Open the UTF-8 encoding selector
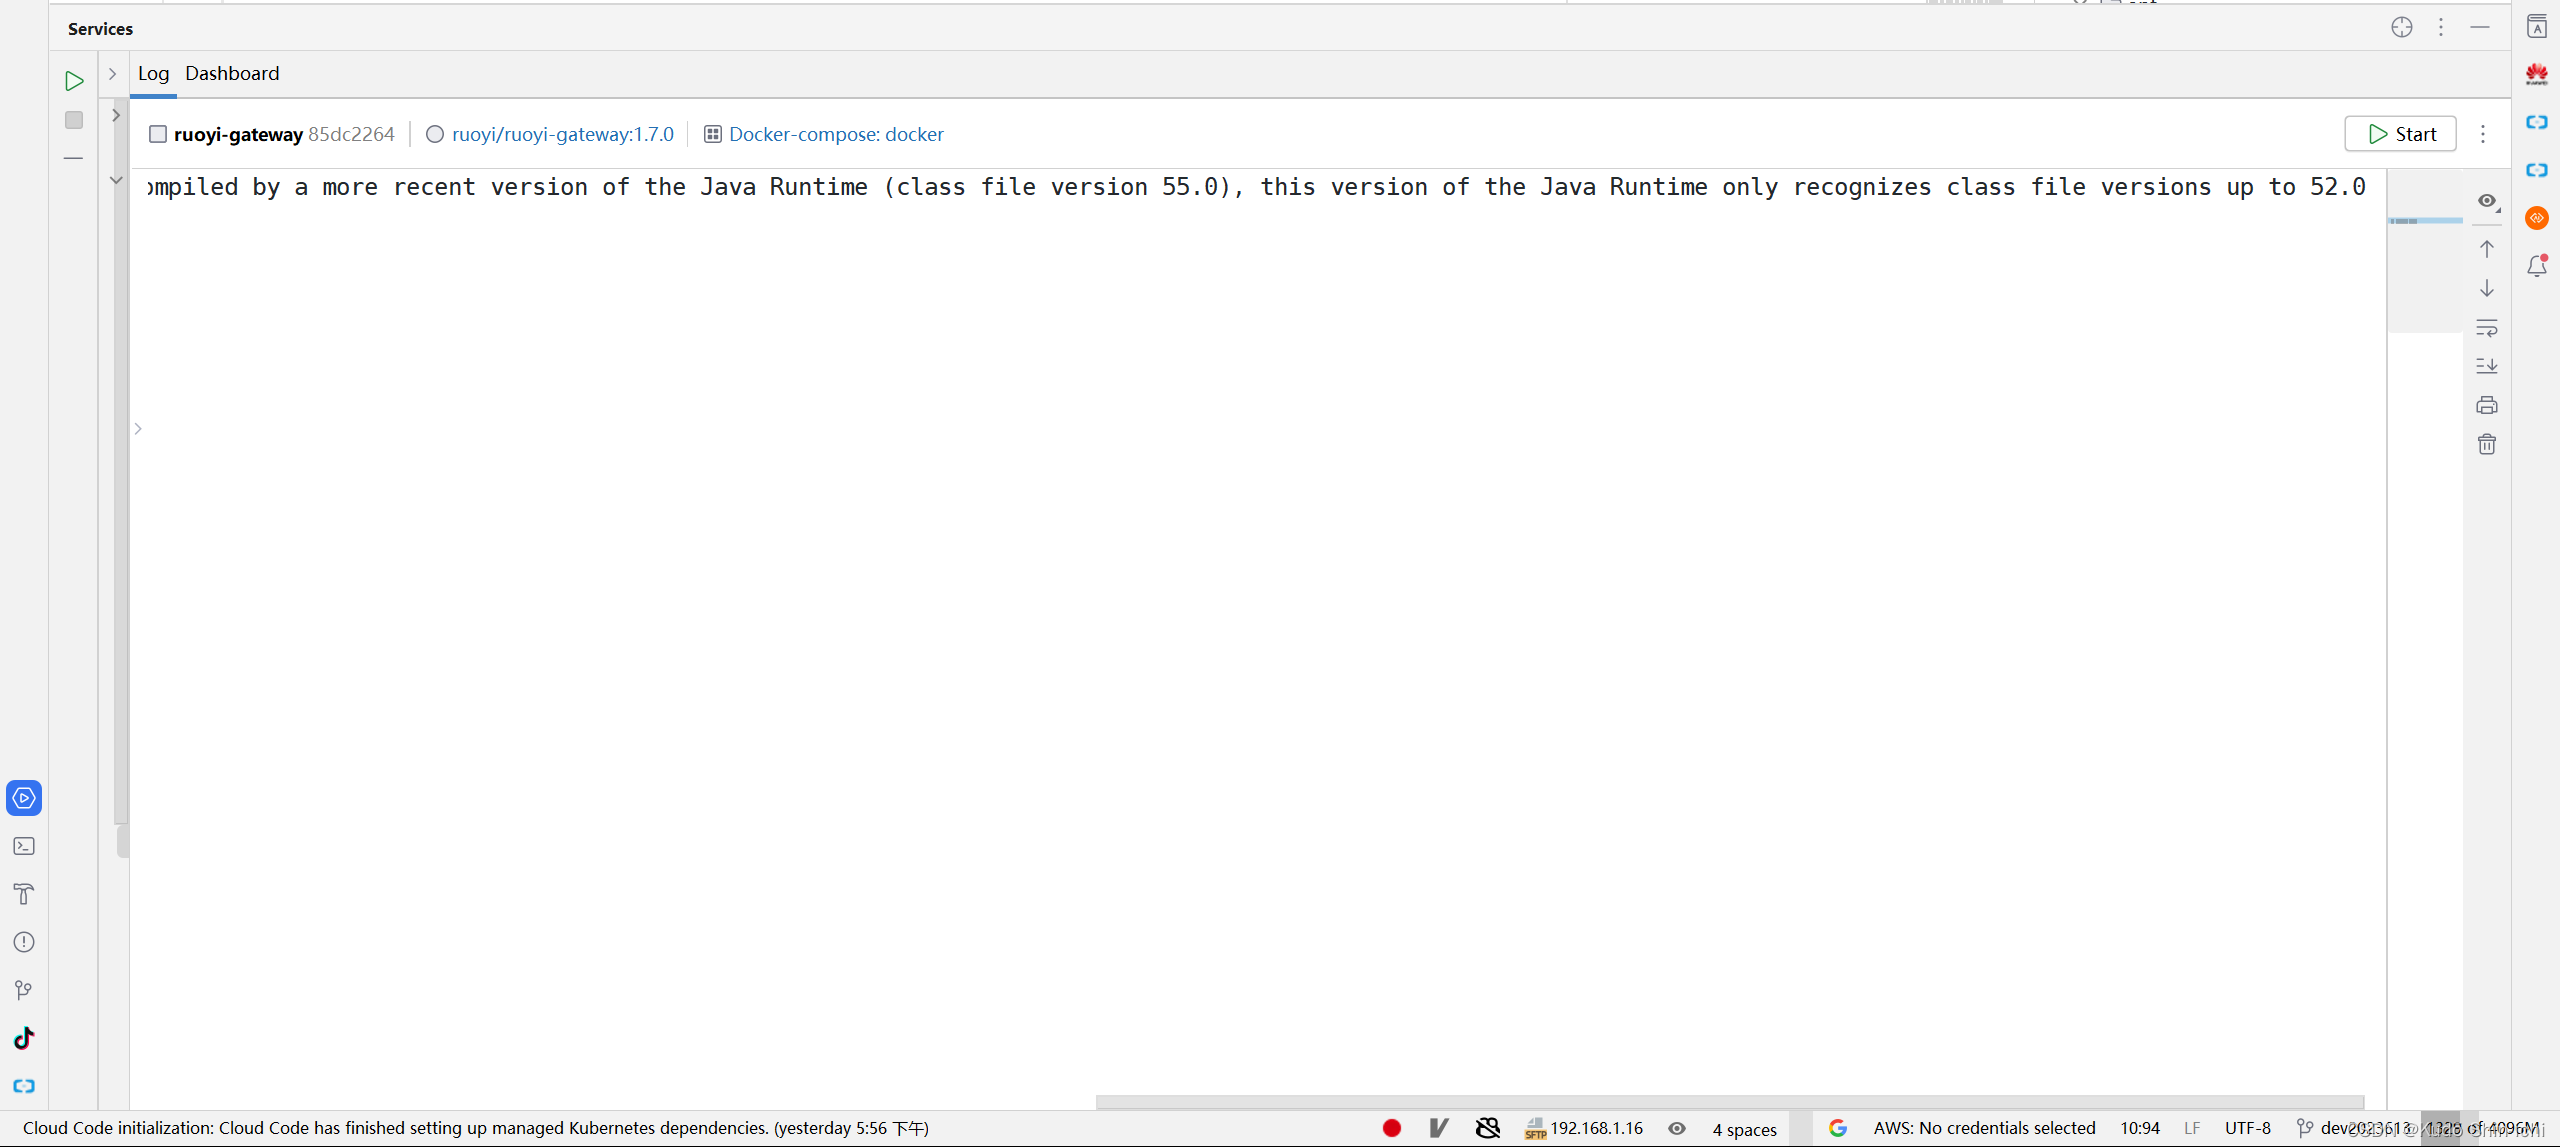Image resolution: width=2560 pixels, height=1147 pixels. [2248, 1128]
